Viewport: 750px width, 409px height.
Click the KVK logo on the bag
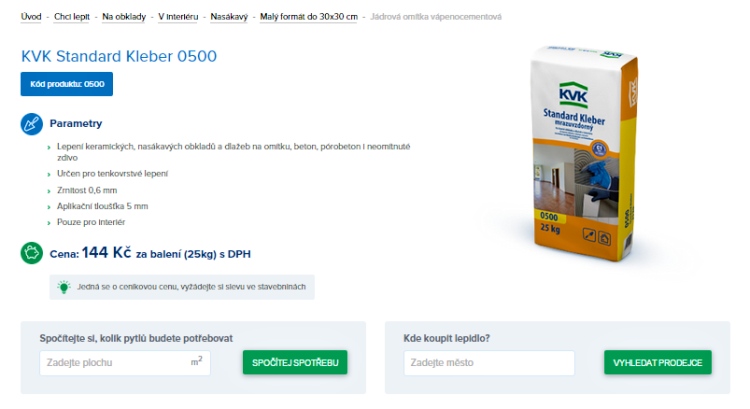574,95
